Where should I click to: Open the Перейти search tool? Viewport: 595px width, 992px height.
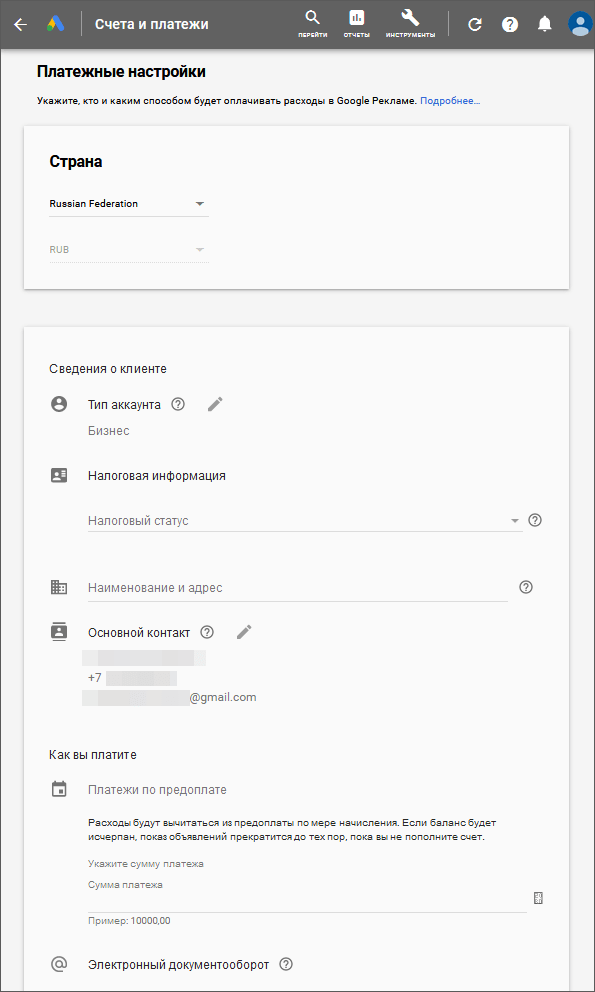coord(313,24)
